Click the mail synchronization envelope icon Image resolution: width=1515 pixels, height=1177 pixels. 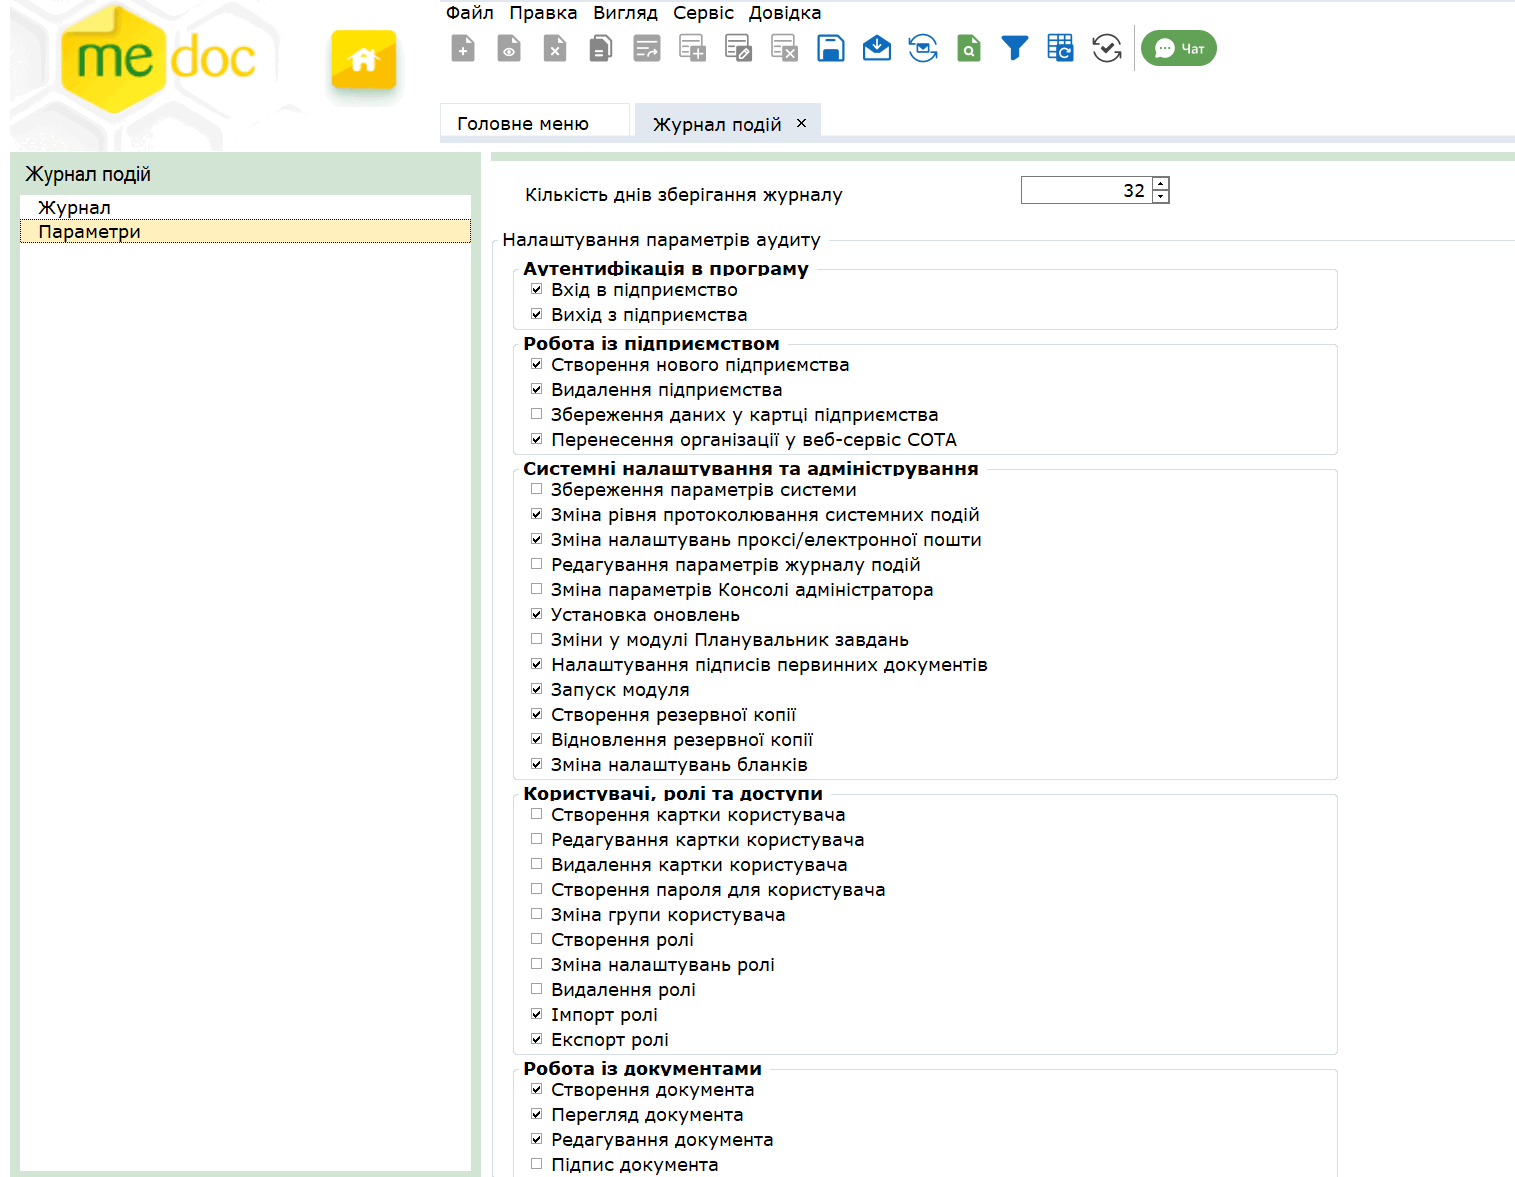(922, 48)
